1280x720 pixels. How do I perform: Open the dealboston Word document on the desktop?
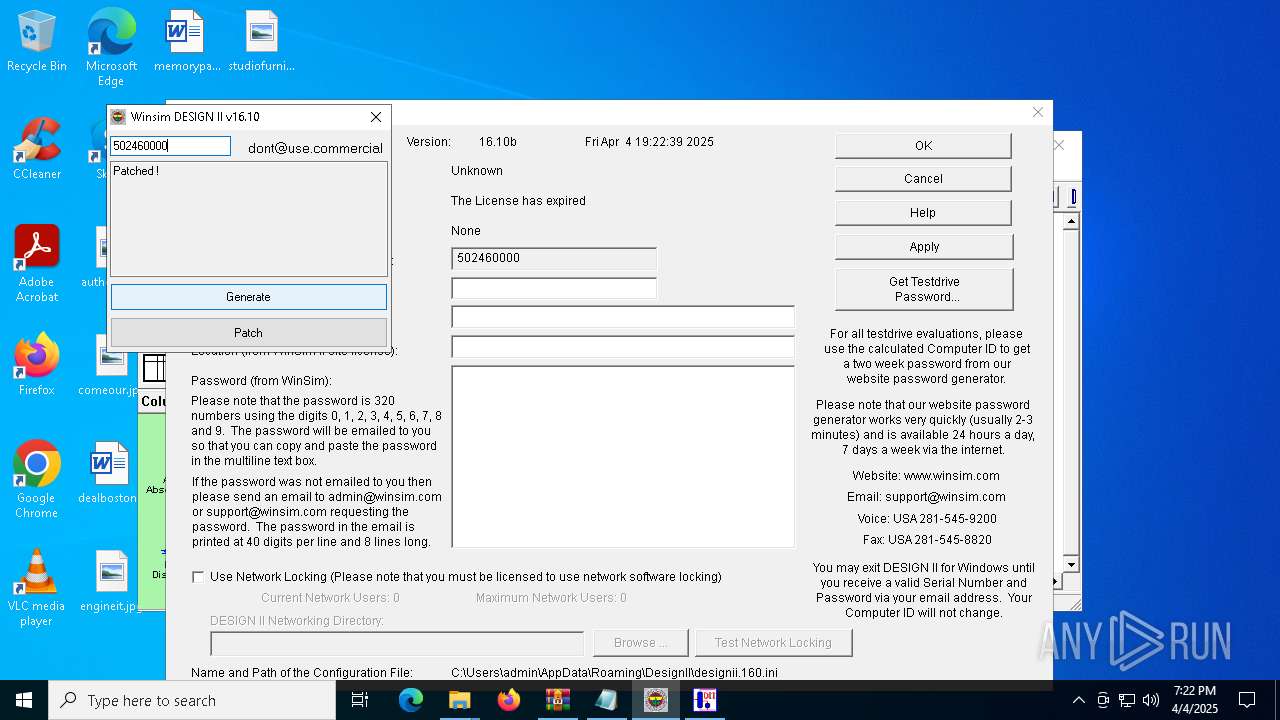[x=110, y=472]
